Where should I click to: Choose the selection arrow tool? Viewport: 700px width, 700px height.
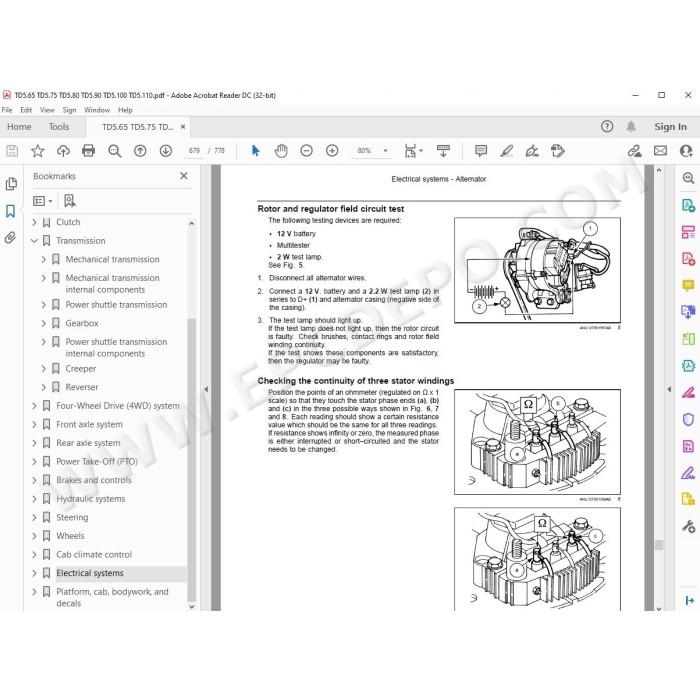[255, 151]
